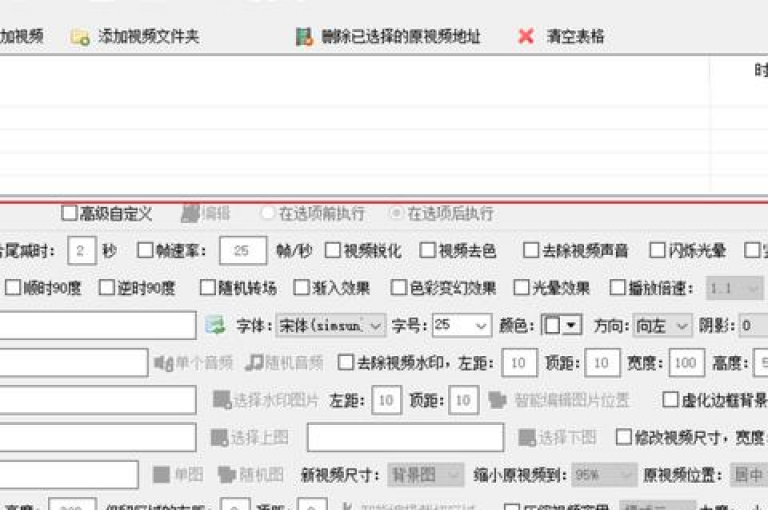Click the path field left of 选择下图
The image size is (768, 510).
pyautogui.click(x=406, y=437)
